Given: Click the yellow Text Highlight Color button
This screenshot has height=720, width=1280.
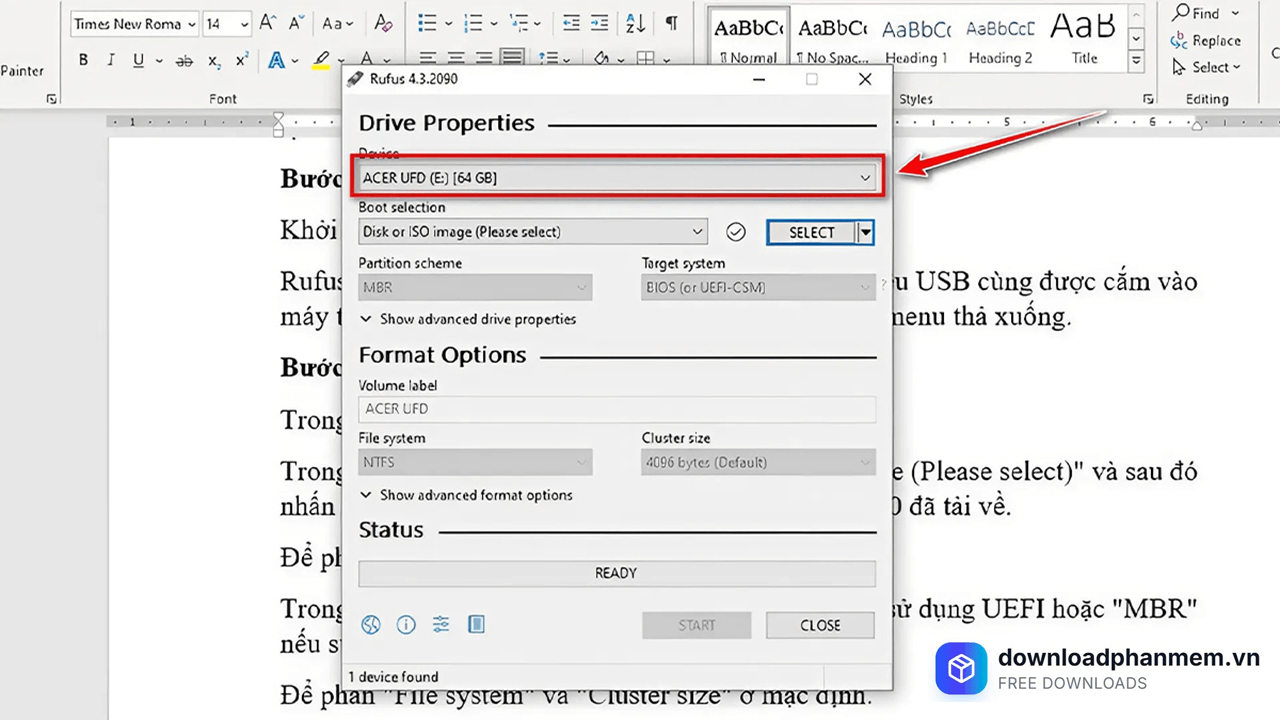Looking at the screenshot, I should [x=320, y=61].
